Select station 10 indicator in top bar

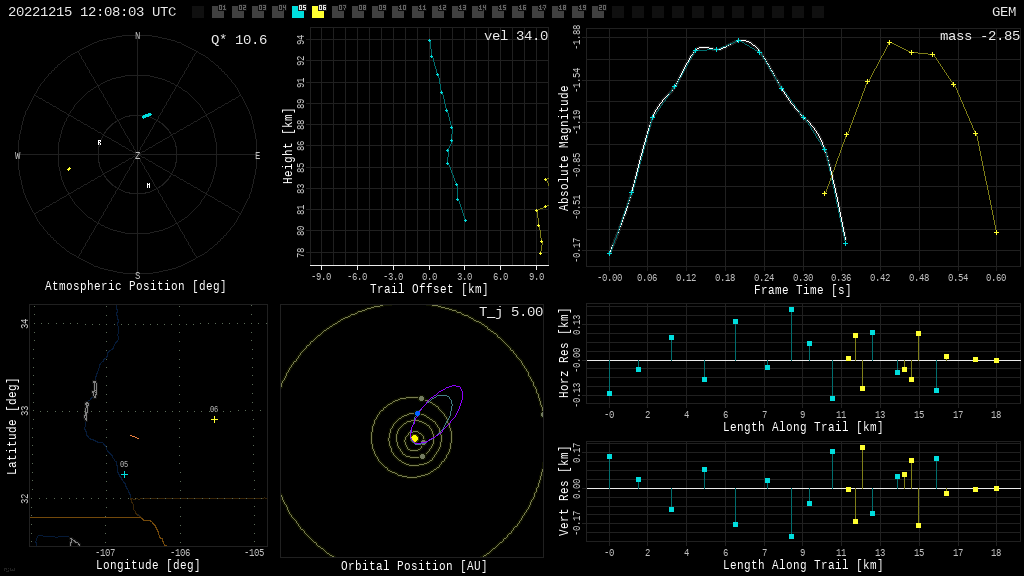(398, 12)
